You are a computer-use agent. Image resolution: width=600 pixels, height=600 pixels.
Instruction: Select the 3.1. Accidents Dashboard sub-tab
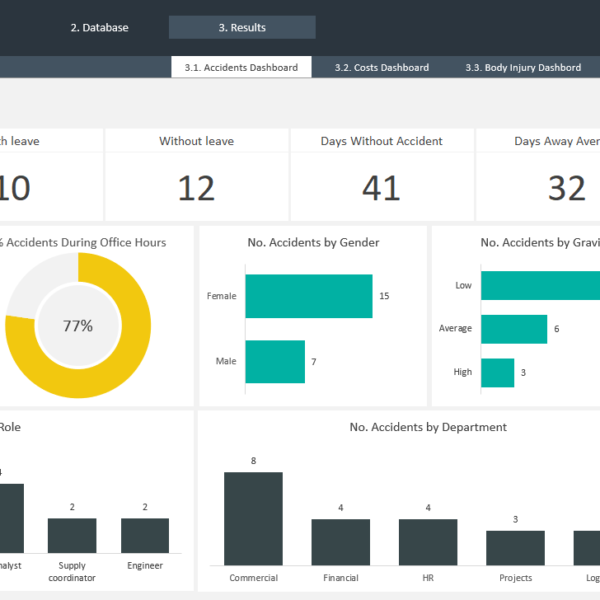coord(241,68)
